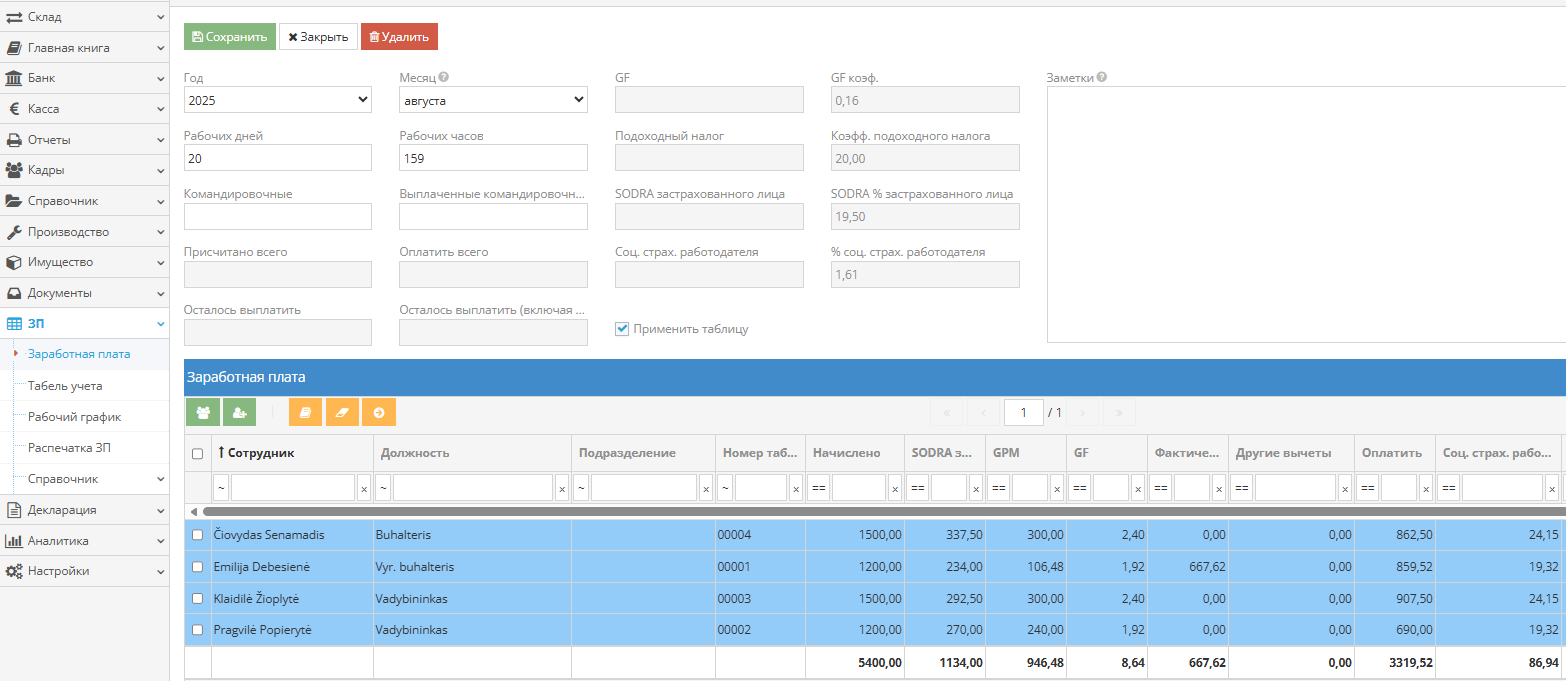The image size is (1566, 681).
Task: Open Табель учета in the sidebar
Action: (x=65, y=385)
